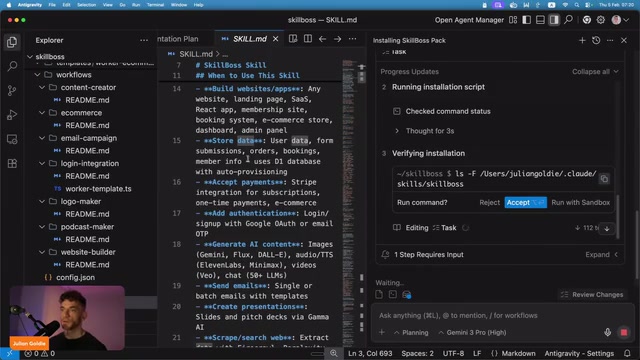Open preview to the side icon
The width and height of the screenshot is (640, 360).
click(x=293, y=39)
